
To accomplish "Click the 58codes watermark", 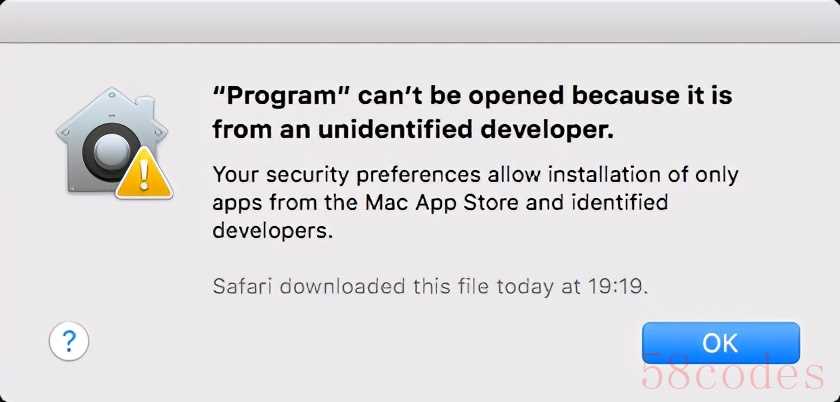I will (733, 376).
